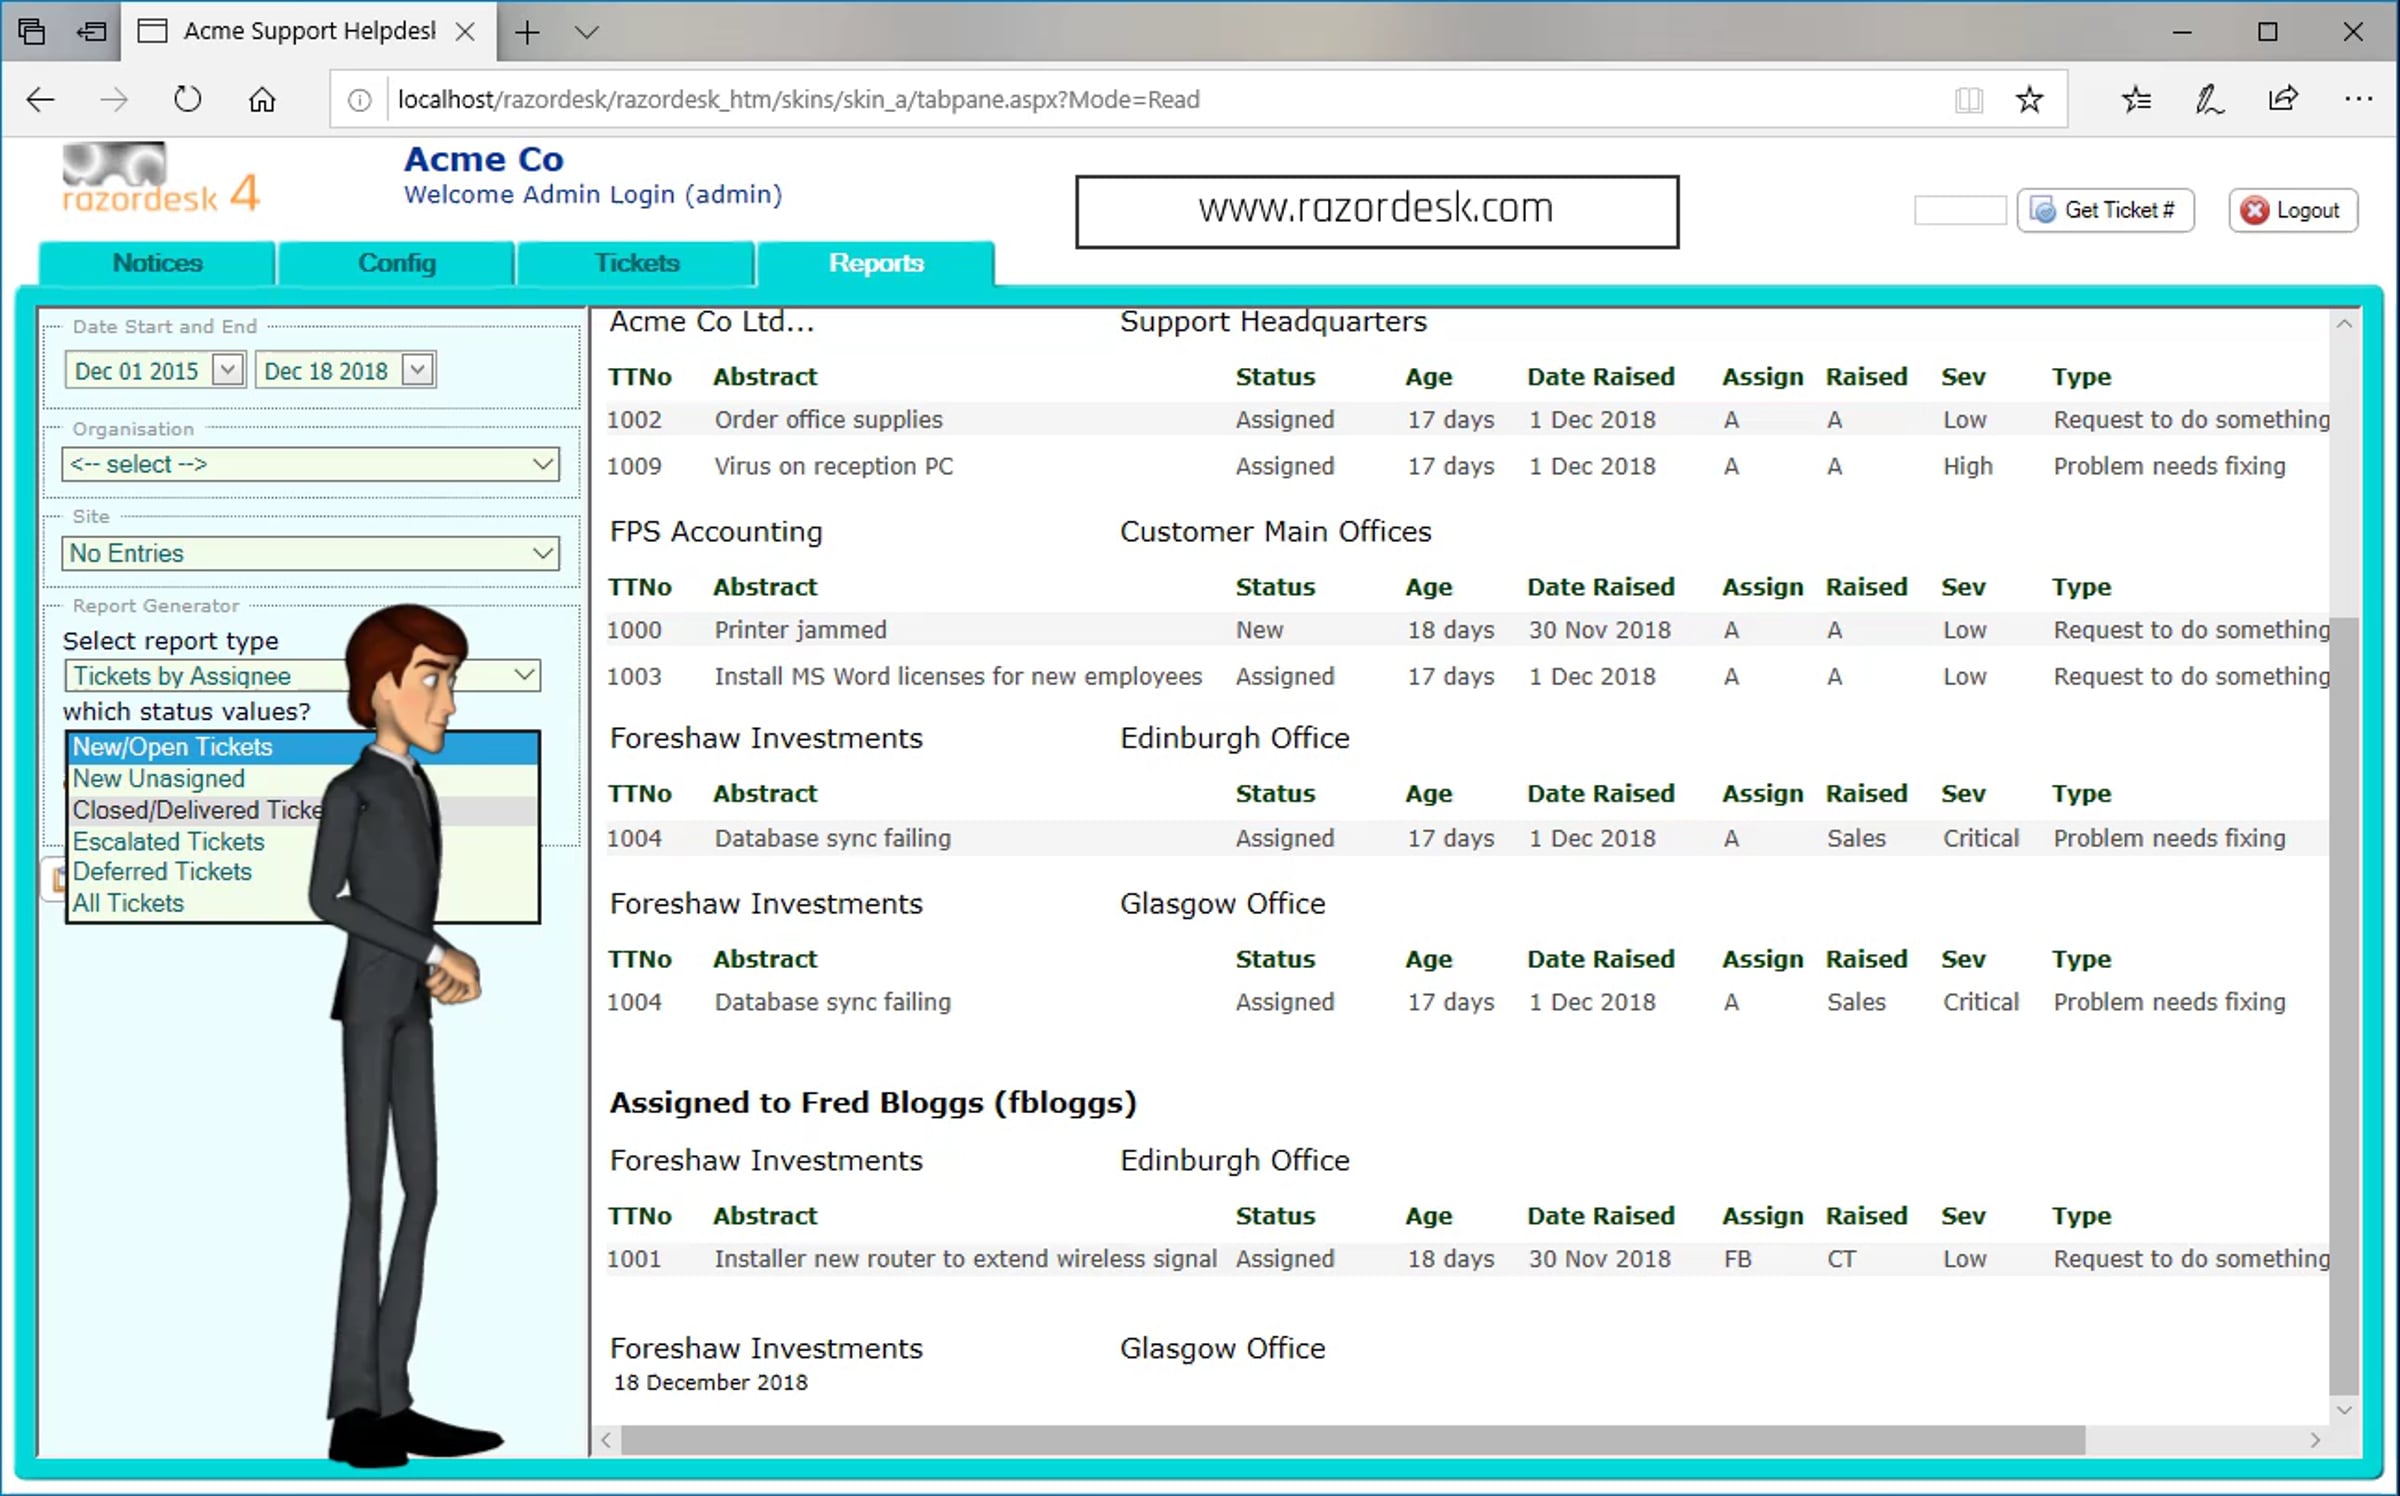Expand the Organisation select dropdown
2400x1496 pixels.
(310, 464)
